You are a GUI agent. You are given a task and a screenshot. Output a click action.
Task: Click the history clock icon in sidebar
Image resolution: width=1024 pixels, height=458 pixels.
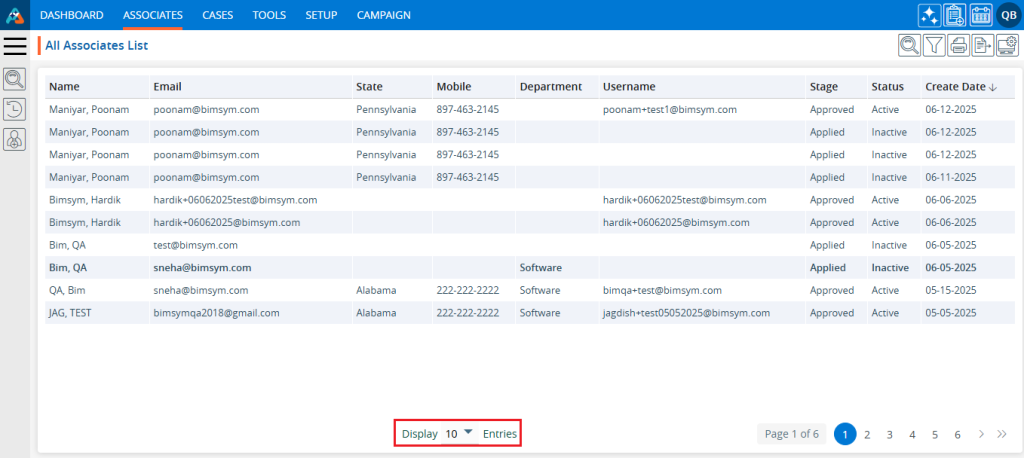point(15,110)
